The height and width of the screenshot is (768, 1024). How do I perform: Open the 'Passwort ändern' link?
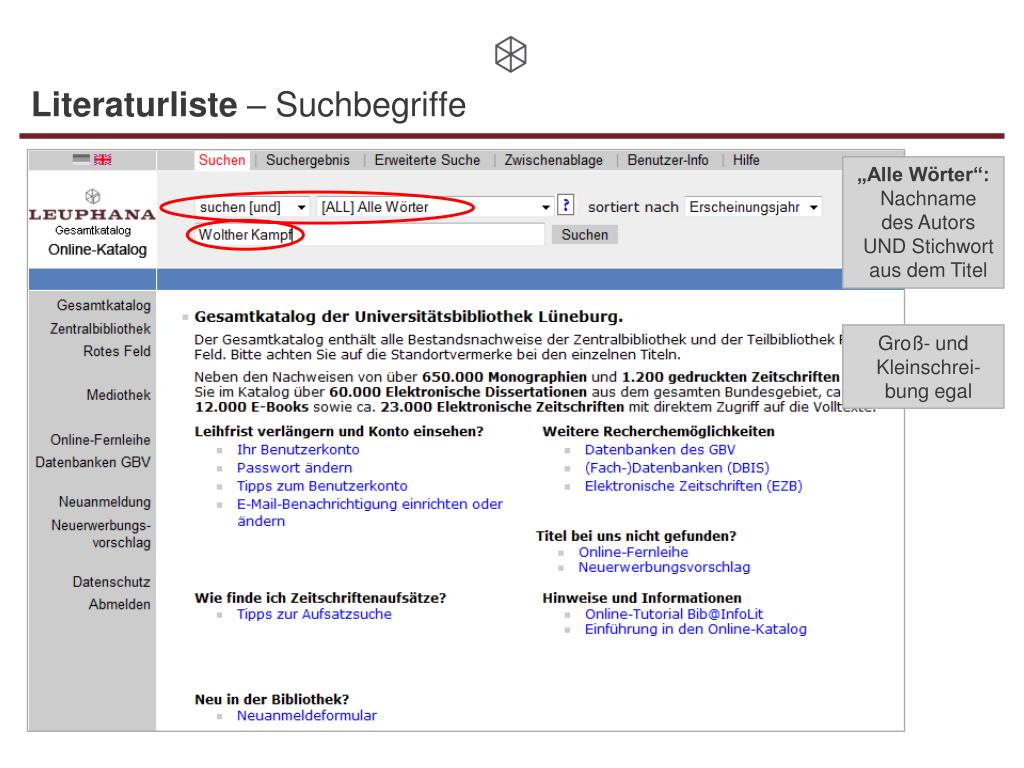[x=294, y=468]
